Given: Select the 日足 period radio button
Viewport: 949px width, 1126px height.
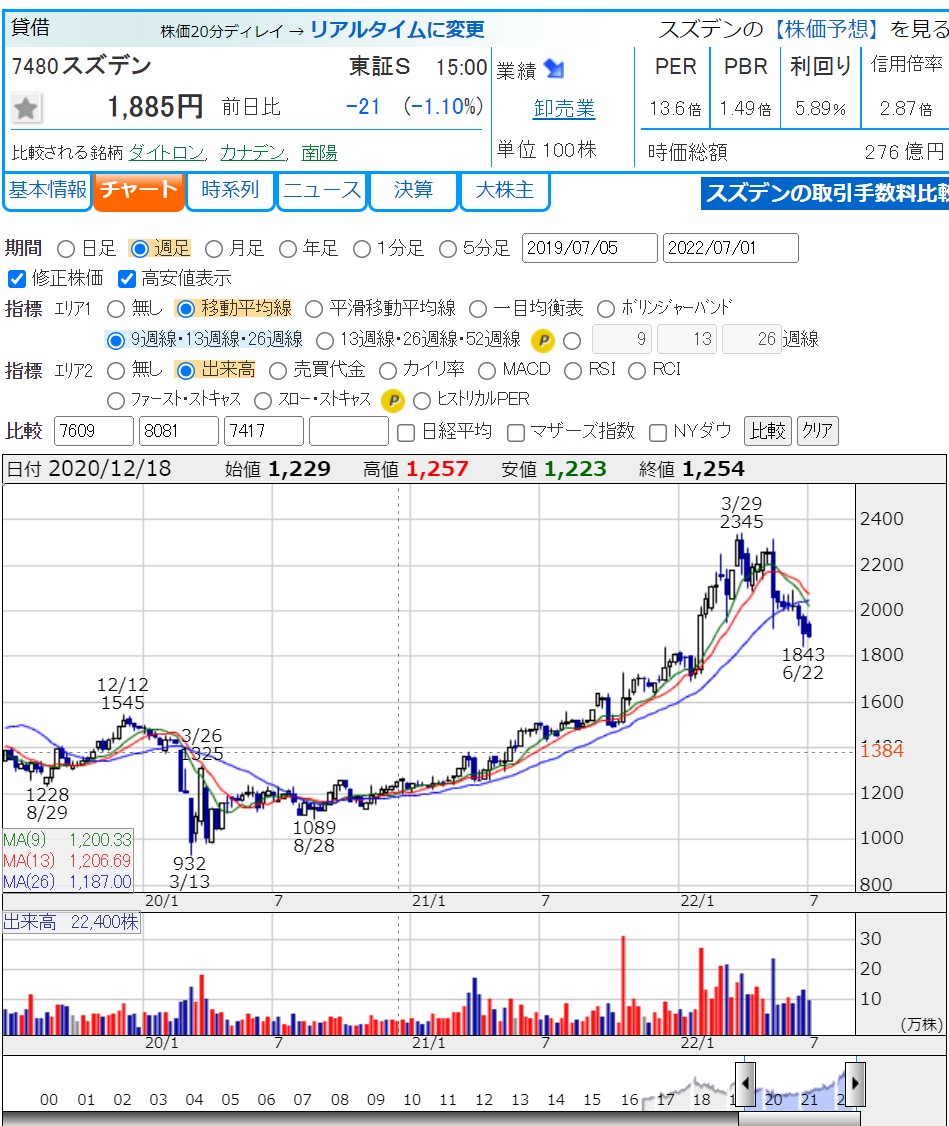Looking at the screenshot, I should [x=66, y=248].
